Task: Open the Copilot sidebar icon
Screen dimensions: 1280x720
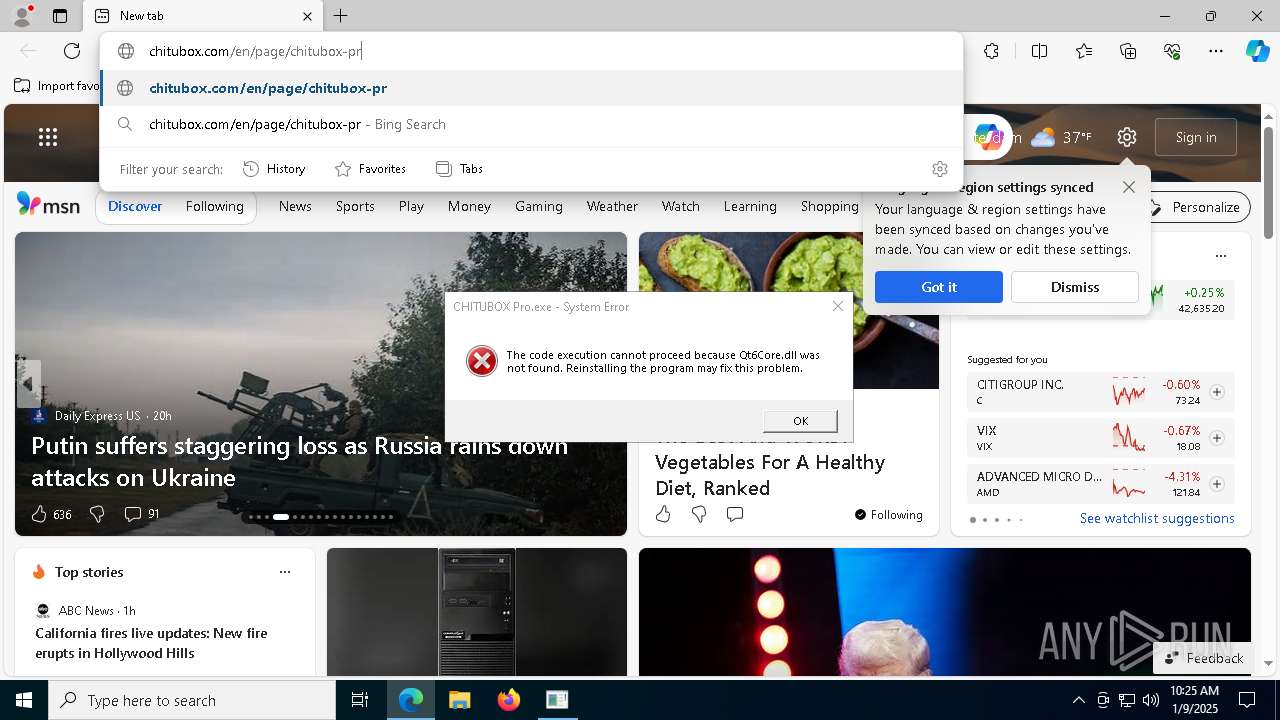Action: pyautogui.click(x=1257, y=51)
